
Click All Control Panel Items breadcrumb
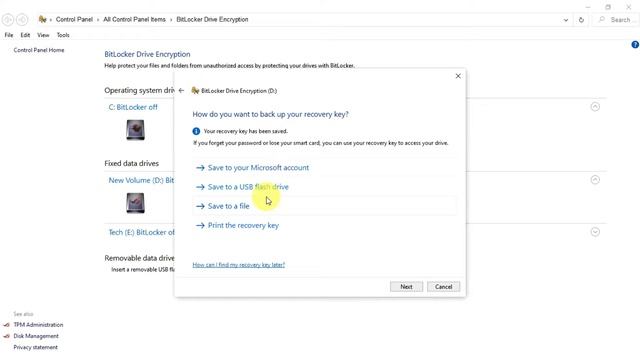tap(134, 19)
